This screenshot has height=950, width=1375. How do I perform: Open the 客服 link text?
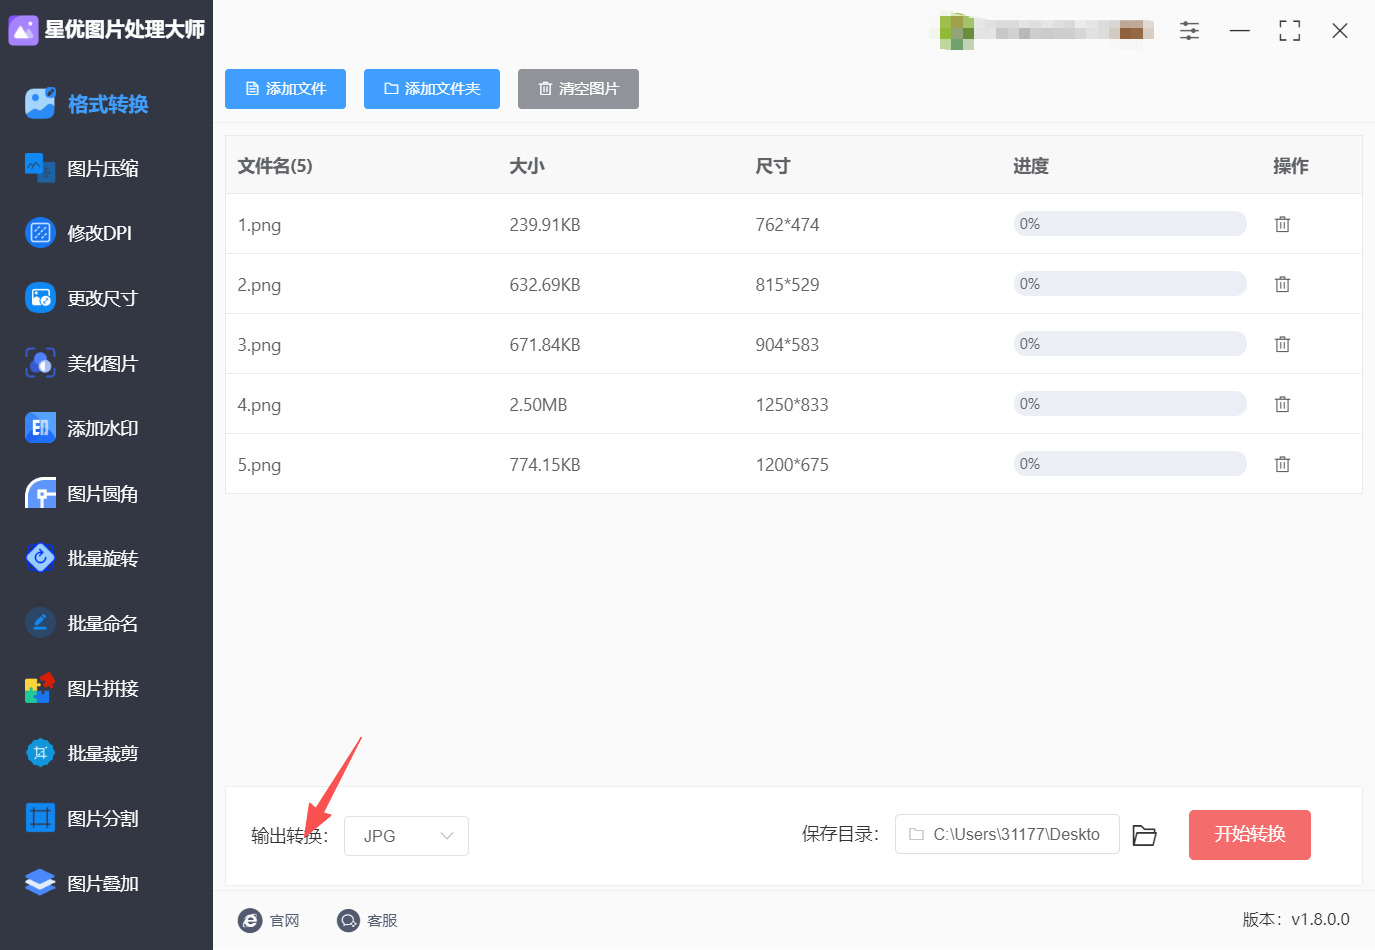(382, 921)
